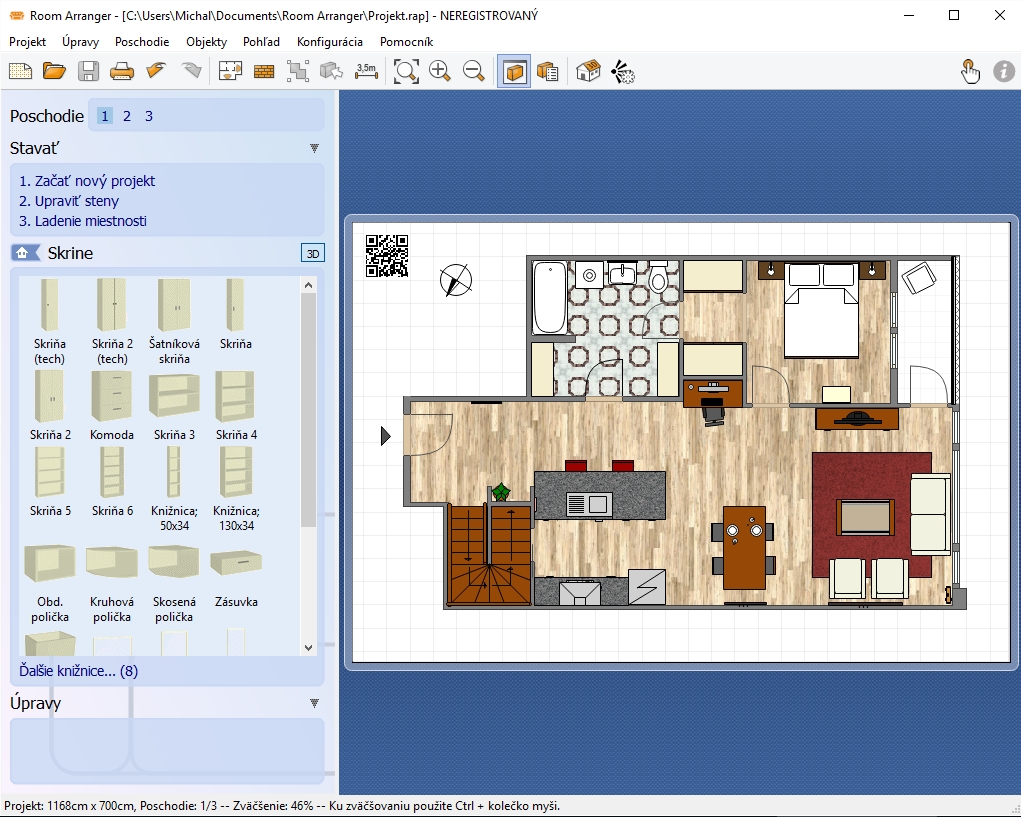1021x817 pixels.
Task: Collapse the Stavať section arrow
Action: (x=314, y=149)
